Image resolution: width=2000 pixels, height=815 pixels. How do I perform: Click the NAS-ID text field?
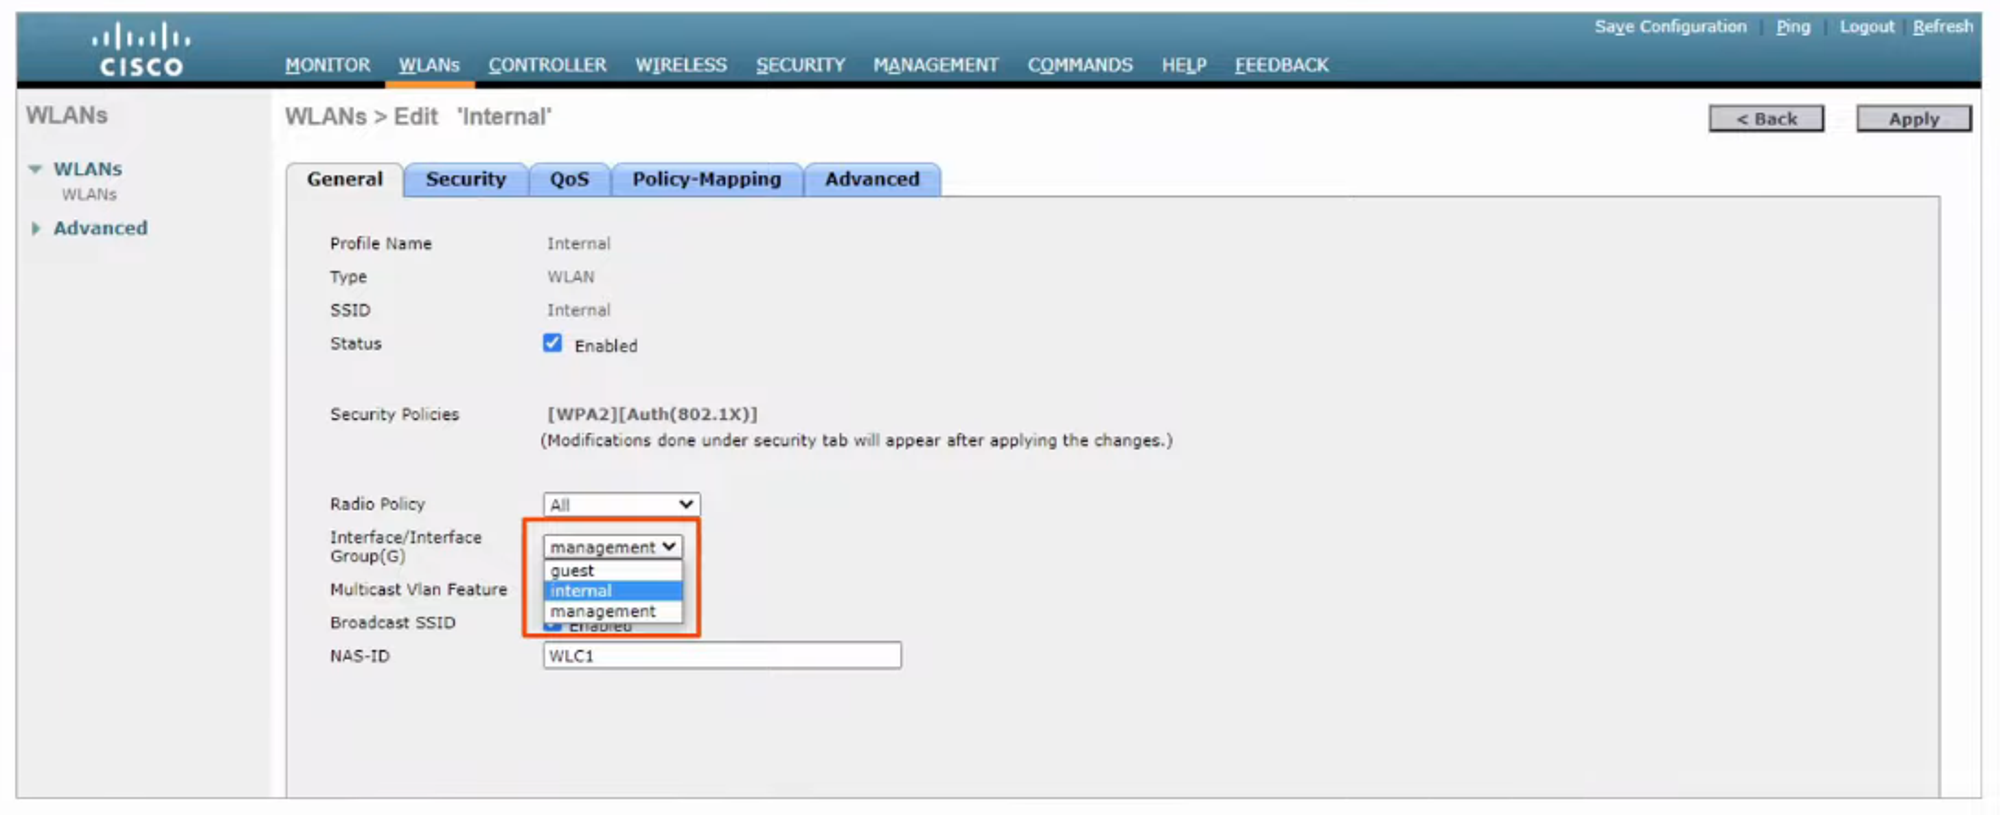click(x=721, y=656)
